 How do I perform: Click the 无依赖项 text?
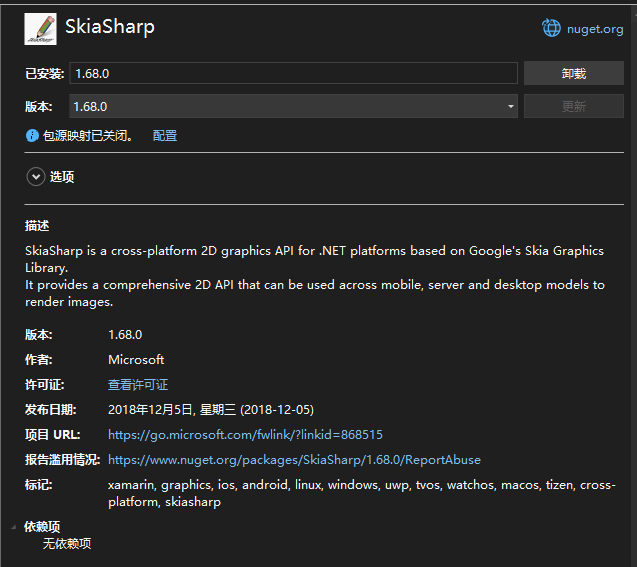67,543
